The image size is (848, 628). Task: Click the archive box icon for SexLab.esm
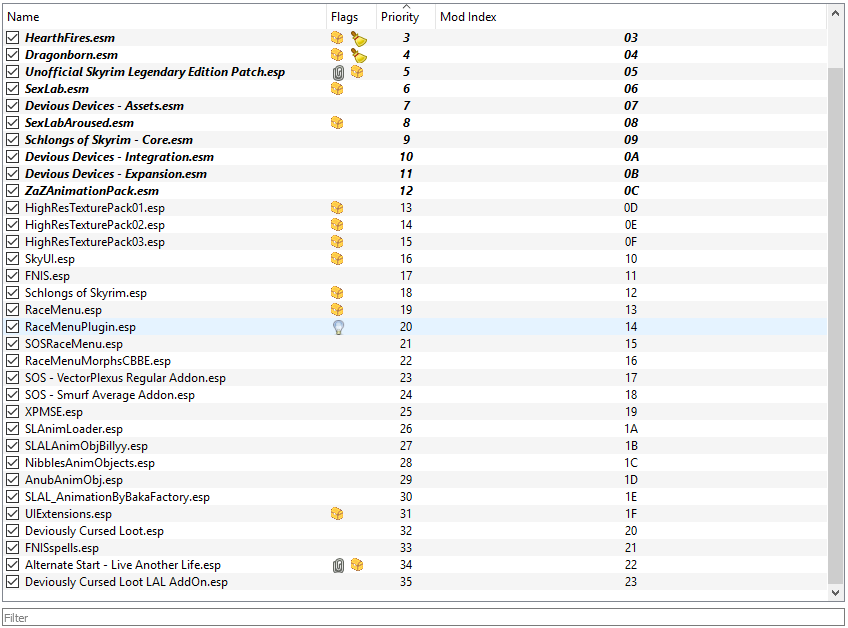coord(337,89)
